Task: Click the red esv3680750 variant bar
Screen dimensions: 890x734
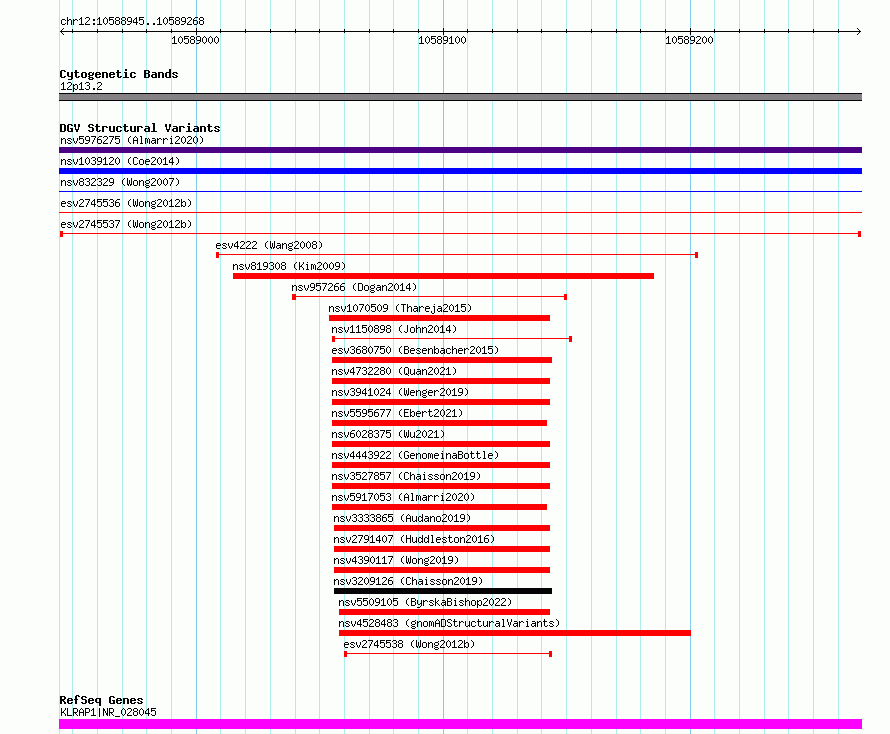Action: 442,360
